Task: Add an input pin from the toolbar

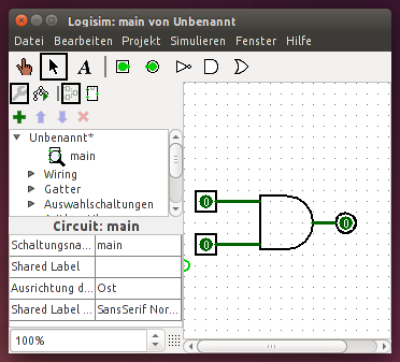Action: [x=123, y=67]
